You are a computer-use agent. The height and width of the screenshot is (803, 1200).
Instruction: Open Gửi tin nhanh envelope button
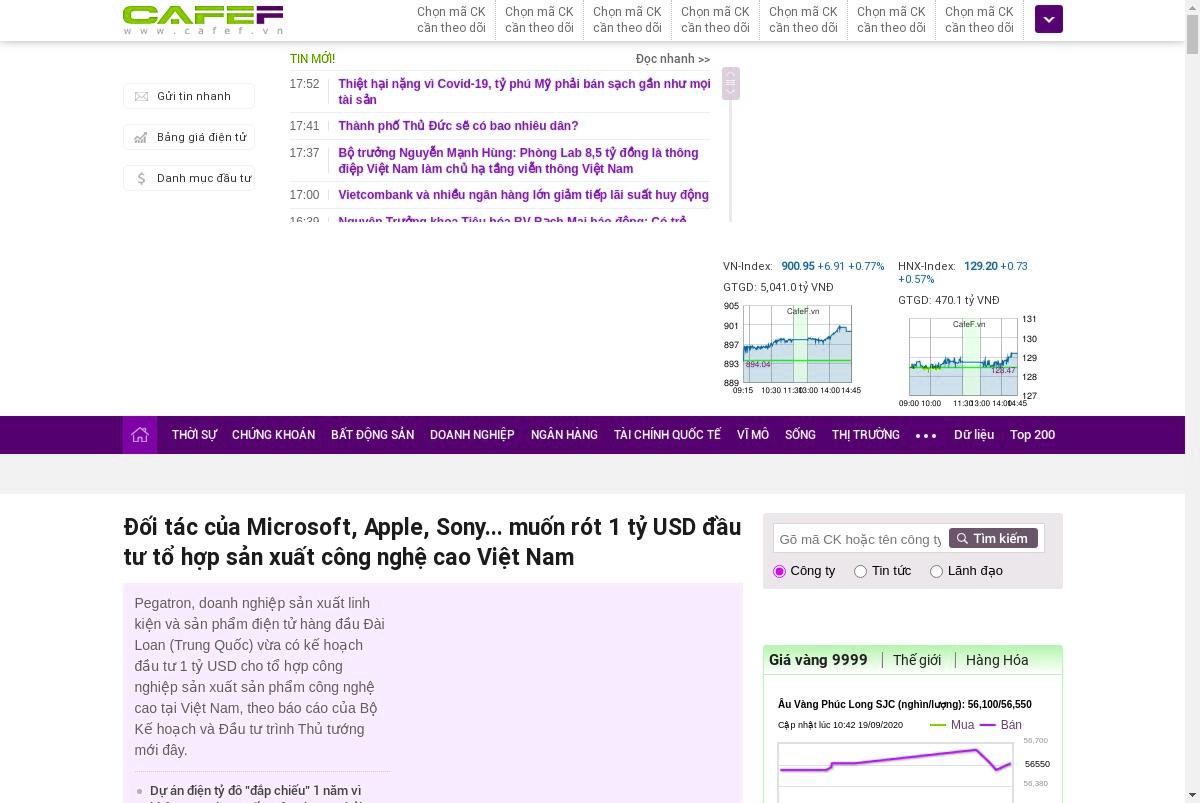(x=189, y=96)
